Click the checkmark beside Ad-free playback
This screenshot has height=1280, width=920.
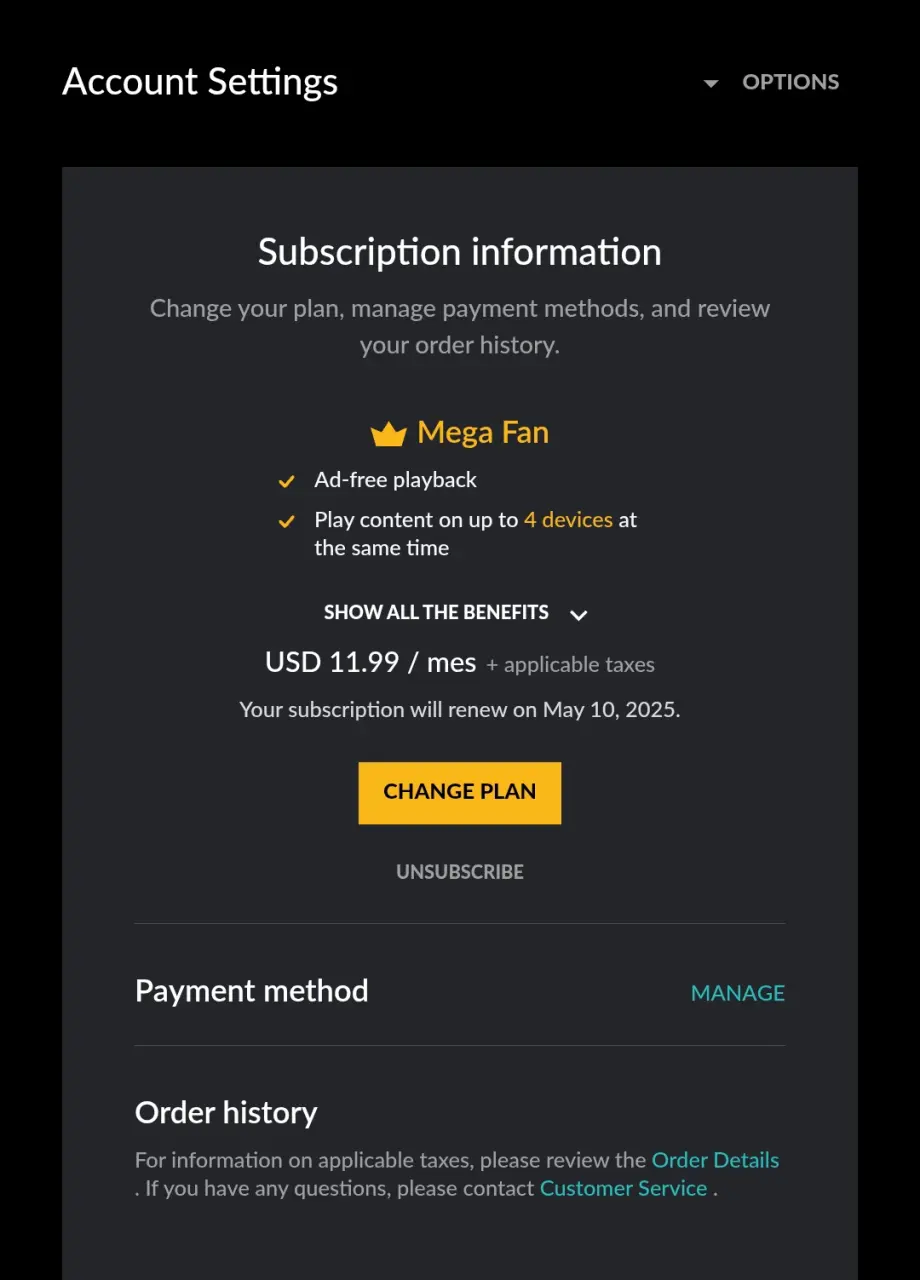(x=286, y=481)
